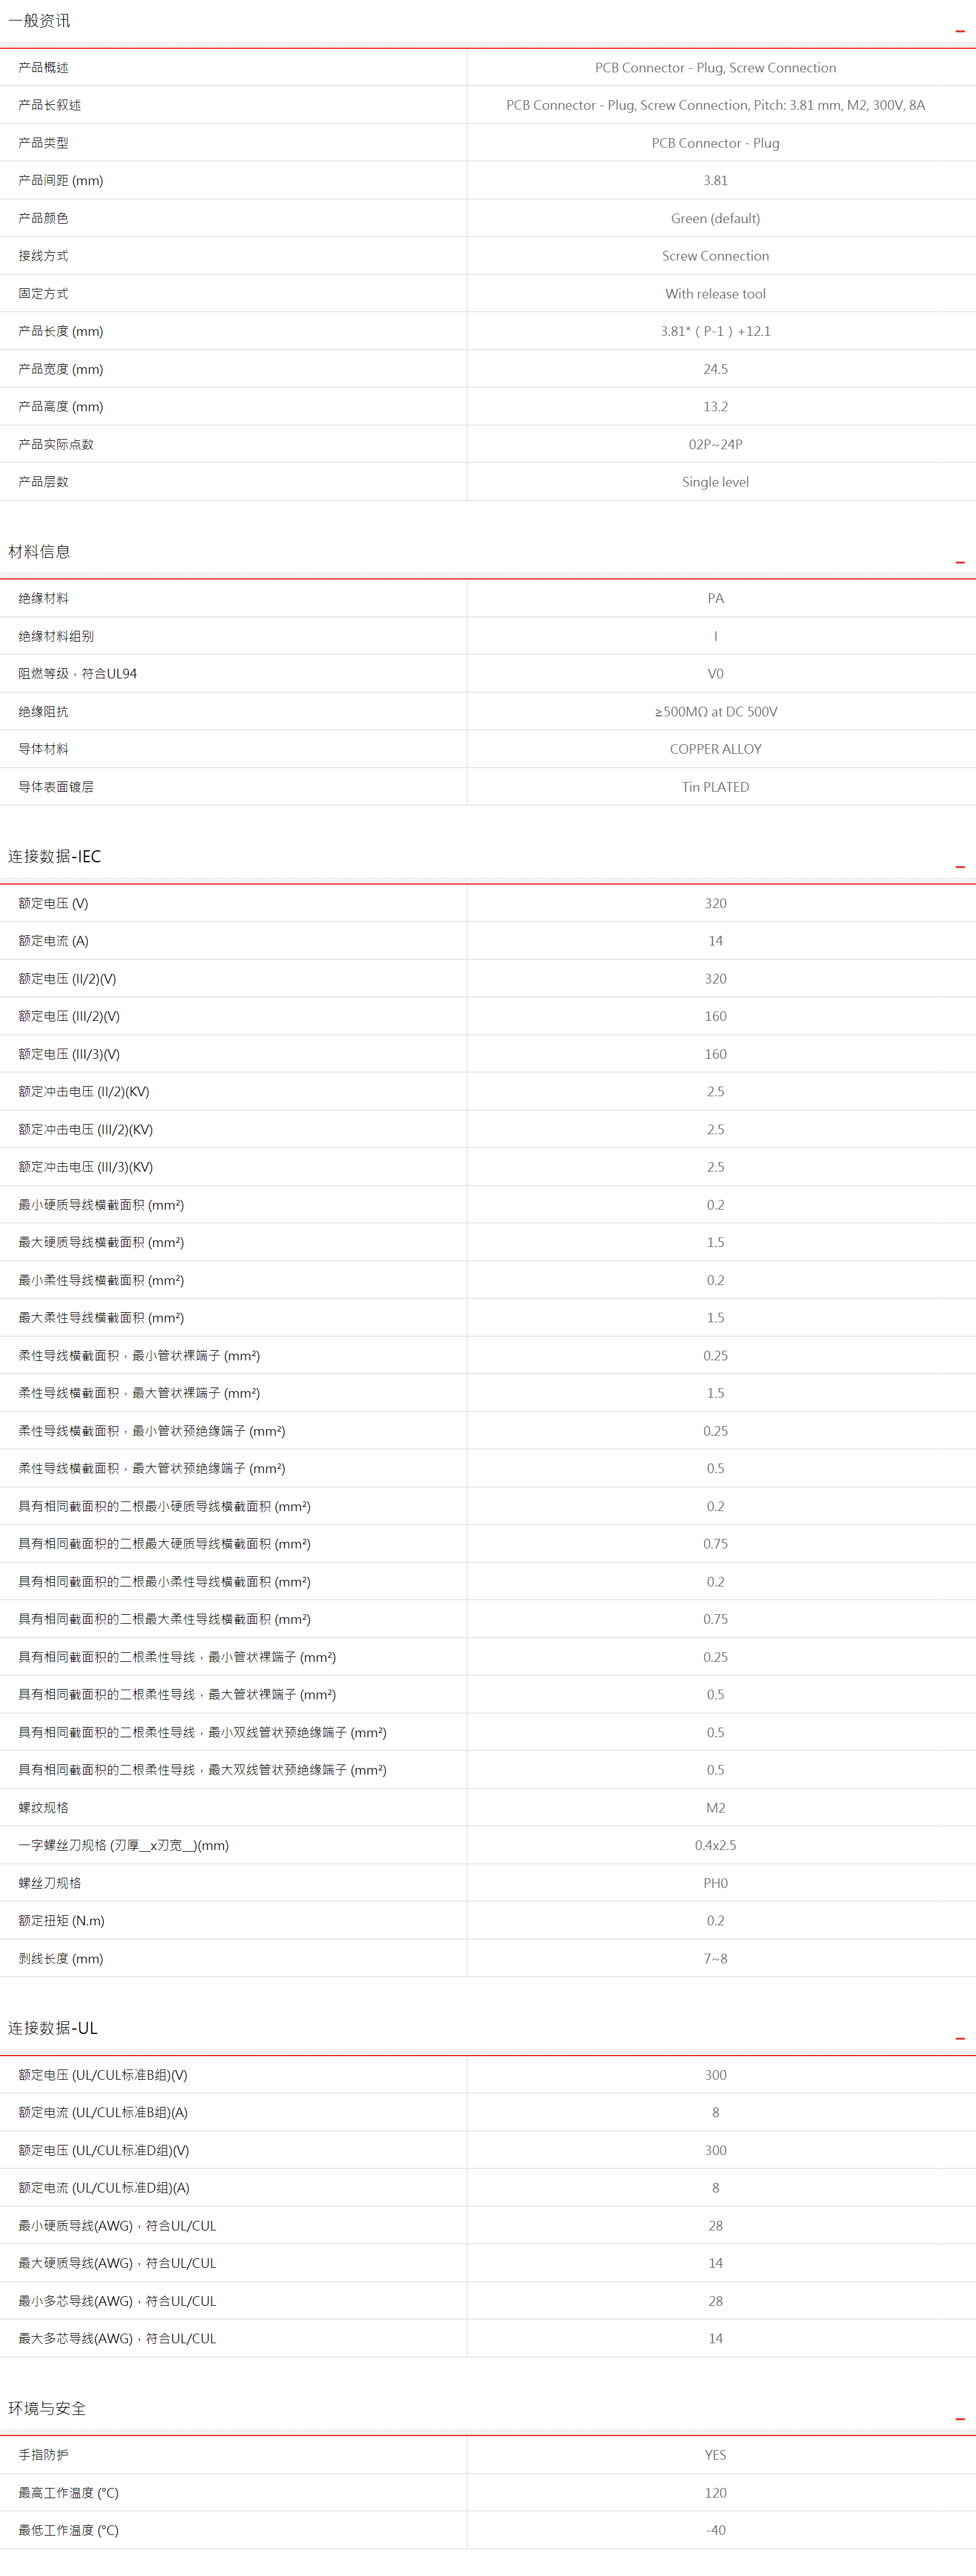Click the product length formula 3.81*(P-1)+12.1
Image resolution: width=976 pixels, height=2576 pixels.
click(715, 331)
